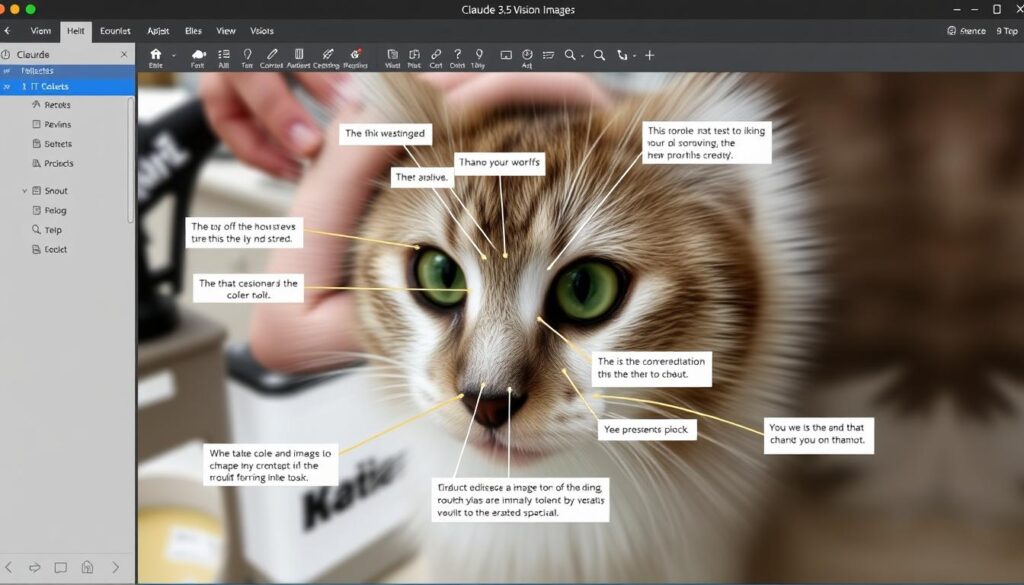Select the pin tool labeled Taly
Screen dimensions: 1024x585
click(479, 55)
